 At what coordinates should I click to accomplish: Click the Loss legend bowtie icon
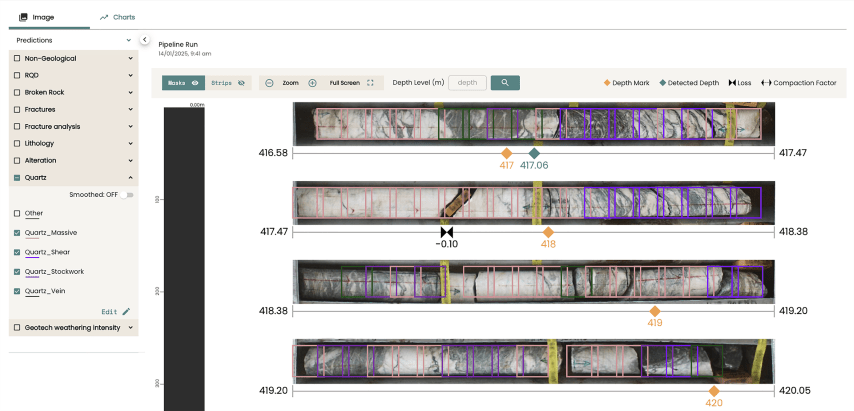pos(732,83)
